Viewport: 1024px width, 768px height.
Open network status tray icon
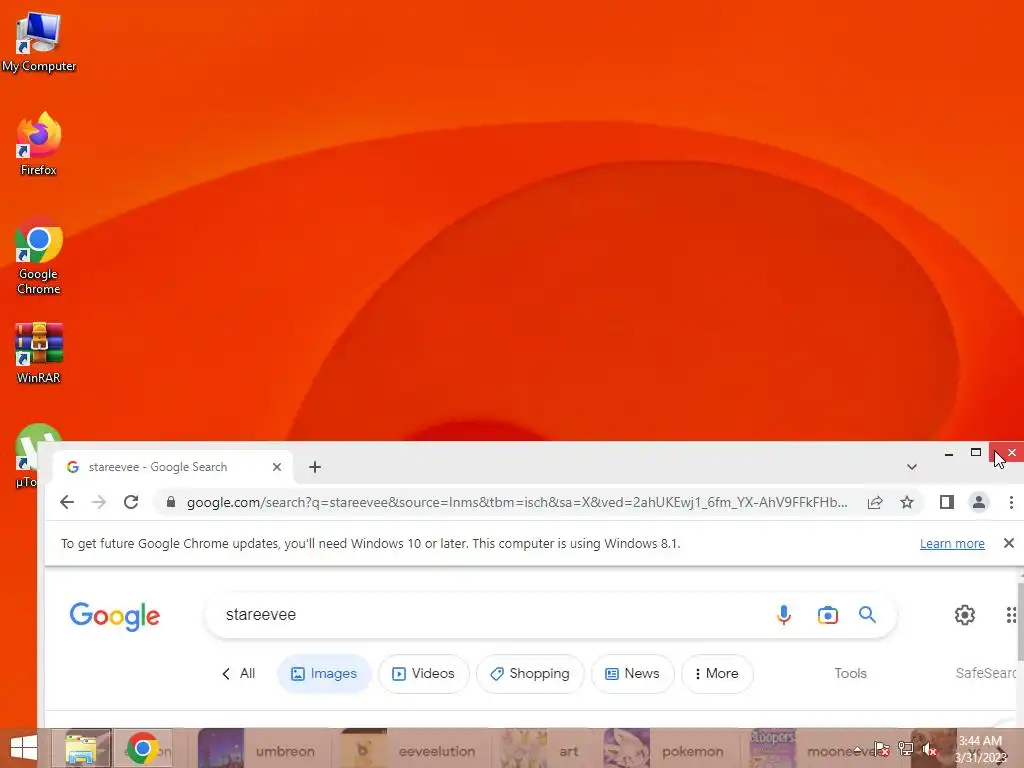tap(905, 749)
